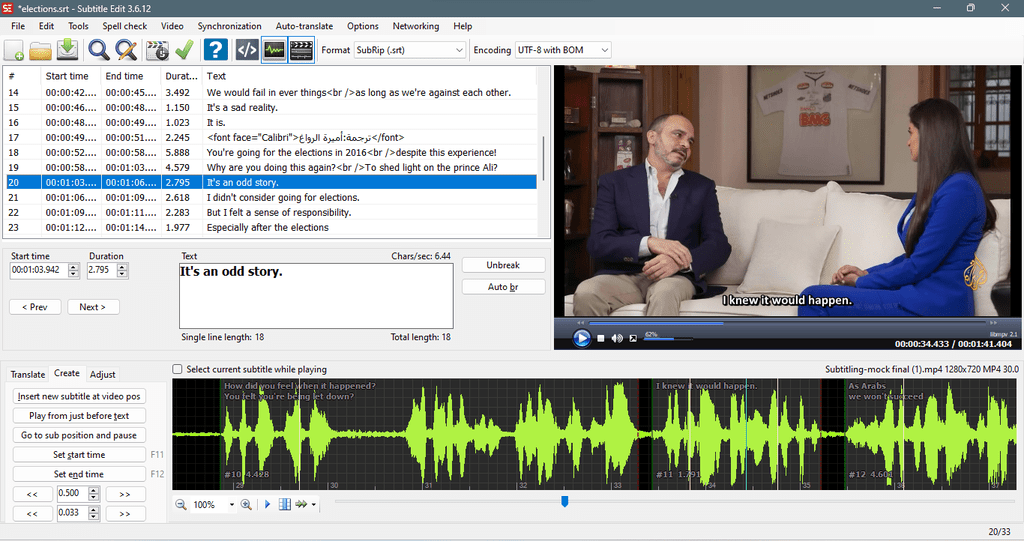Enable Select current subtitle while playing
This screenshot has width=1024, height=541.
pyautogui.click(x=177, y=369)
